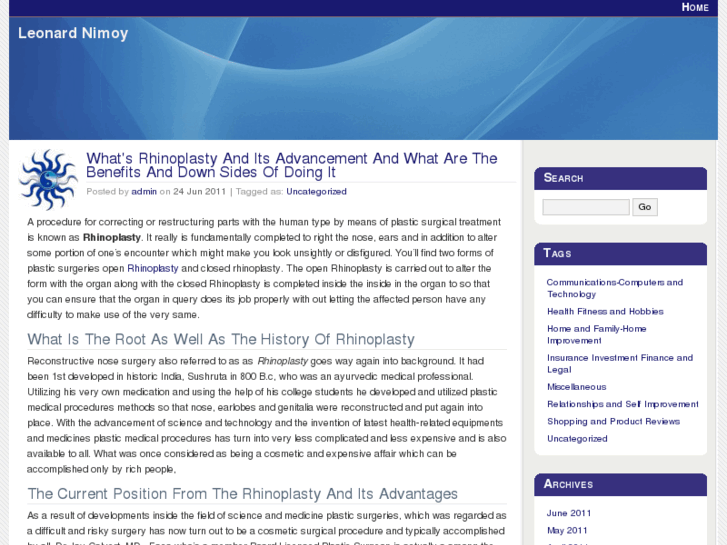Image resolution: width=727 pixels, height=545 pixels.
Task: Focus the sidebar search input field
Action: click(586, 207)
